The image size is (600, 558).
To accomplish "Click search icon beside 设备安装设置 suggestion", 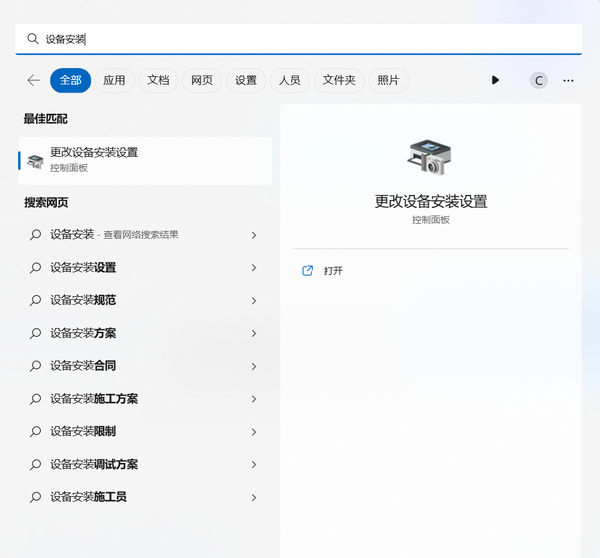I will [36, 267].
